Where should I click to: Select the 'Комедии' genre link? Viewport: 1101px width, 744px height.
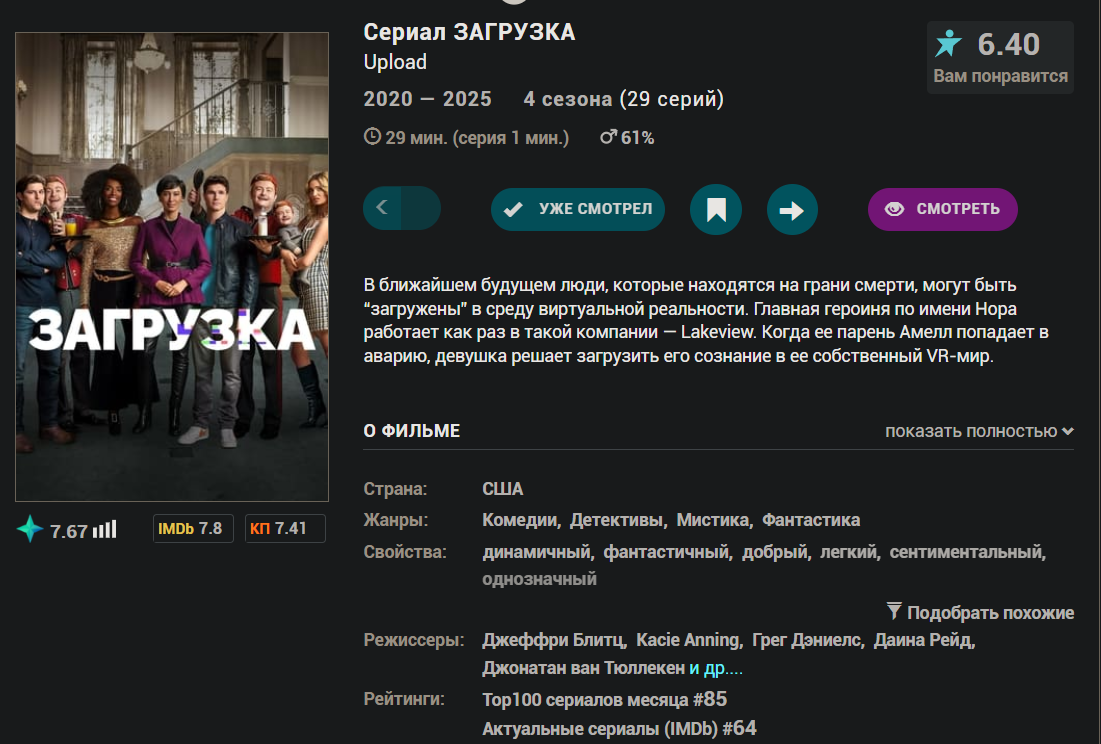520,520
